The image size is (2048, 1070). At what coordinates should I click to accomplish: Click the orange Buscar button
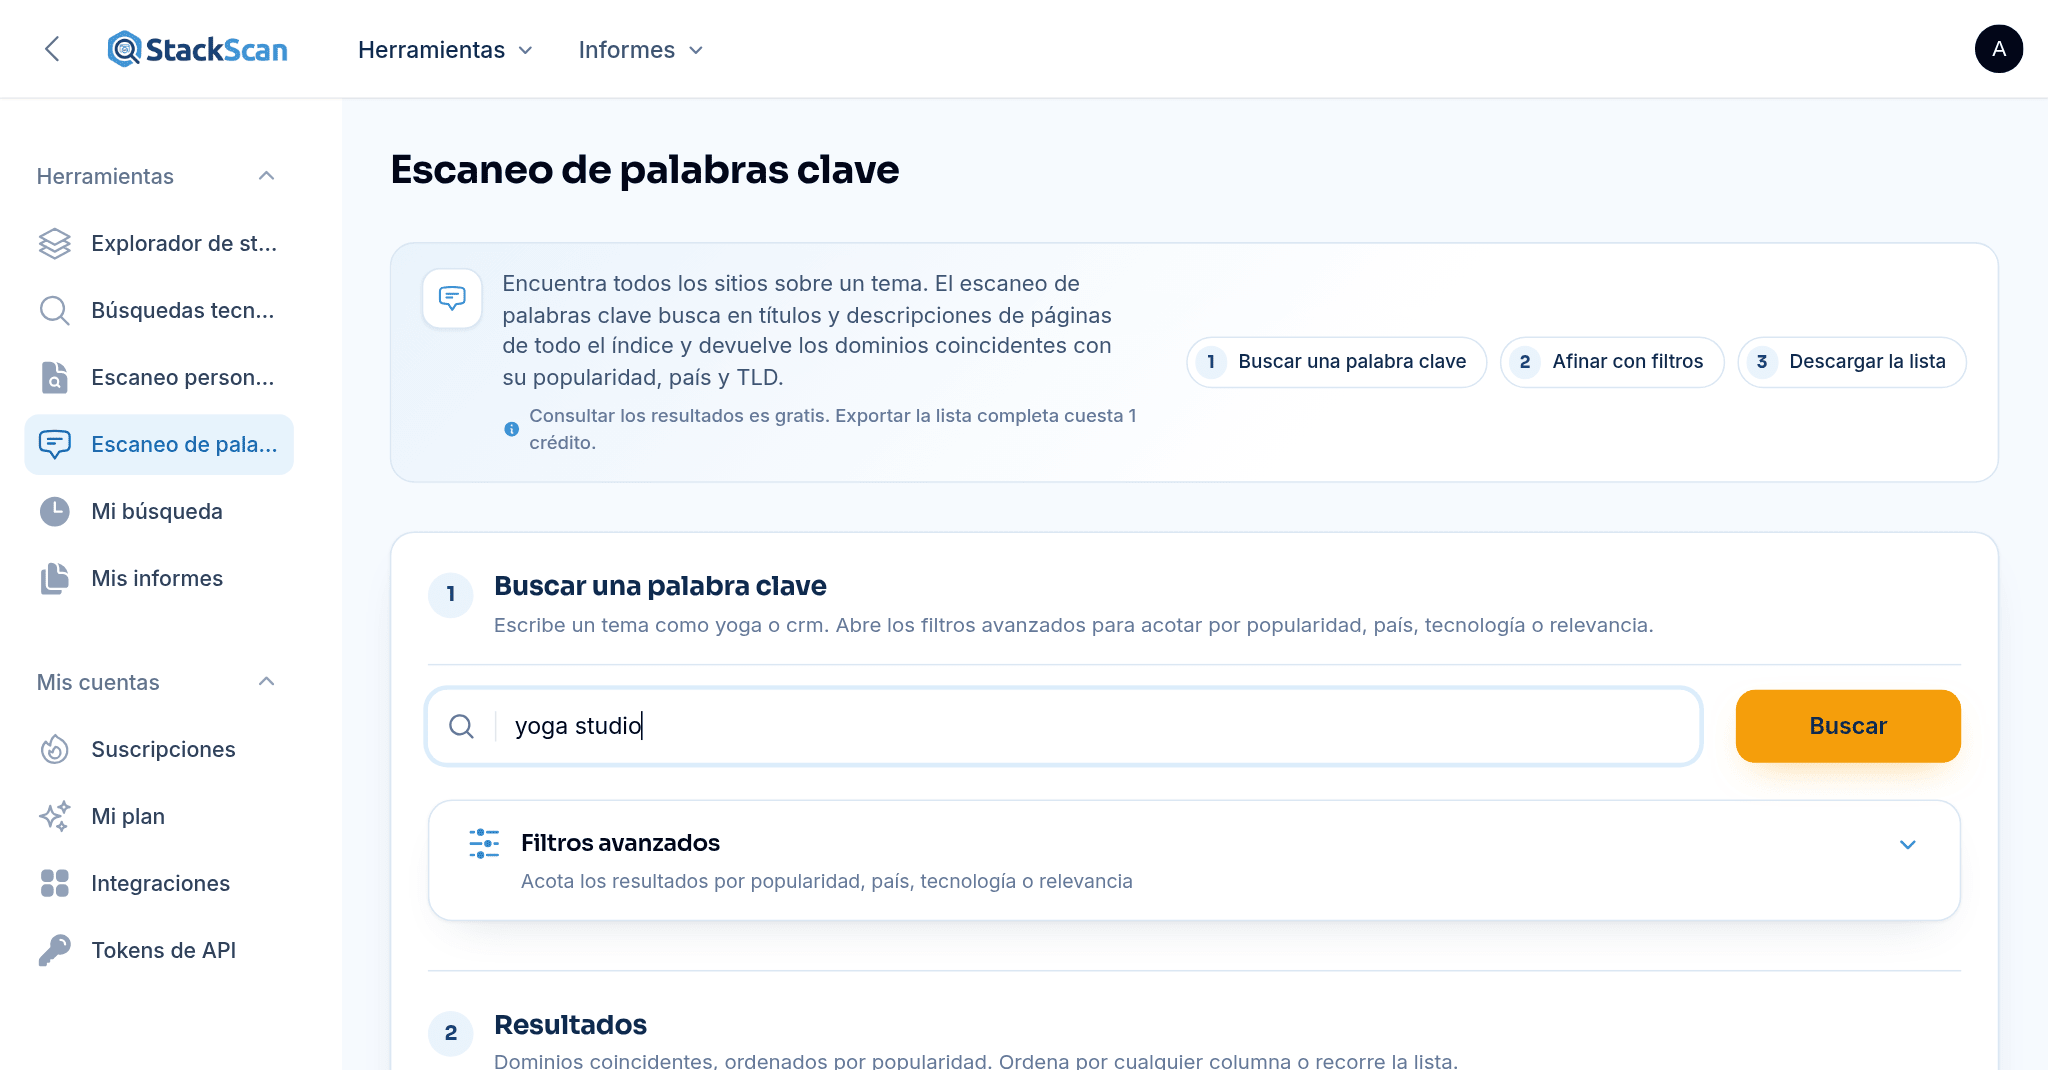click(x=1847, y=726)
